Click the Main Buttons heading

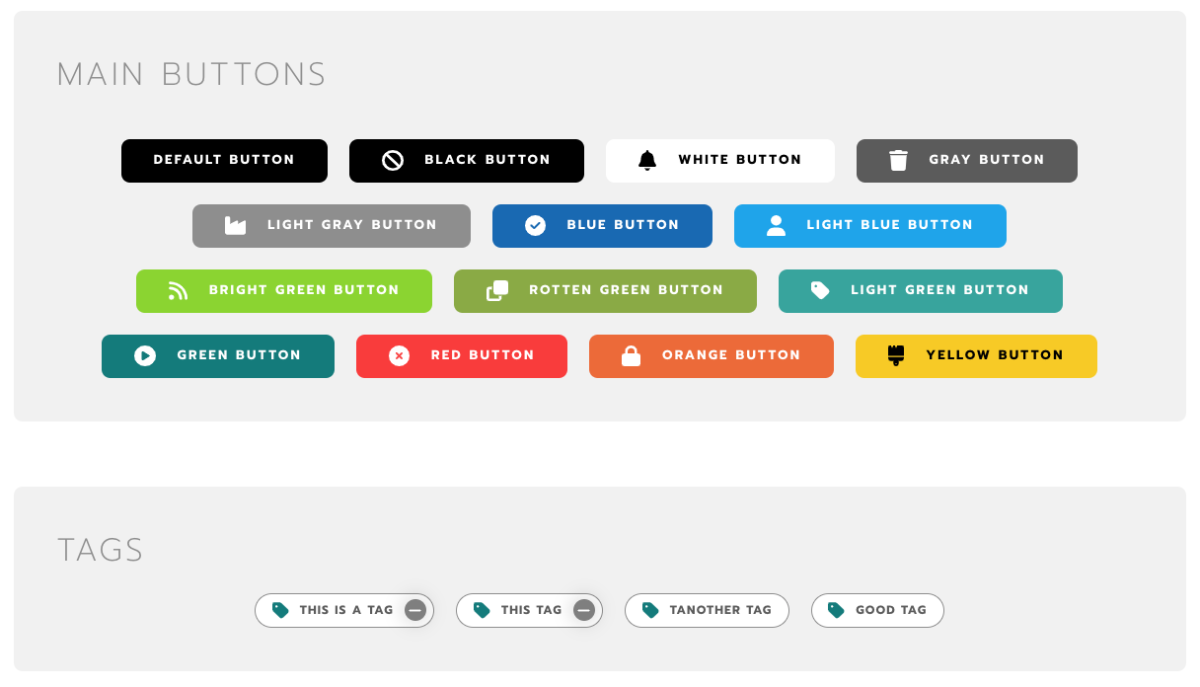coord(191,74)
